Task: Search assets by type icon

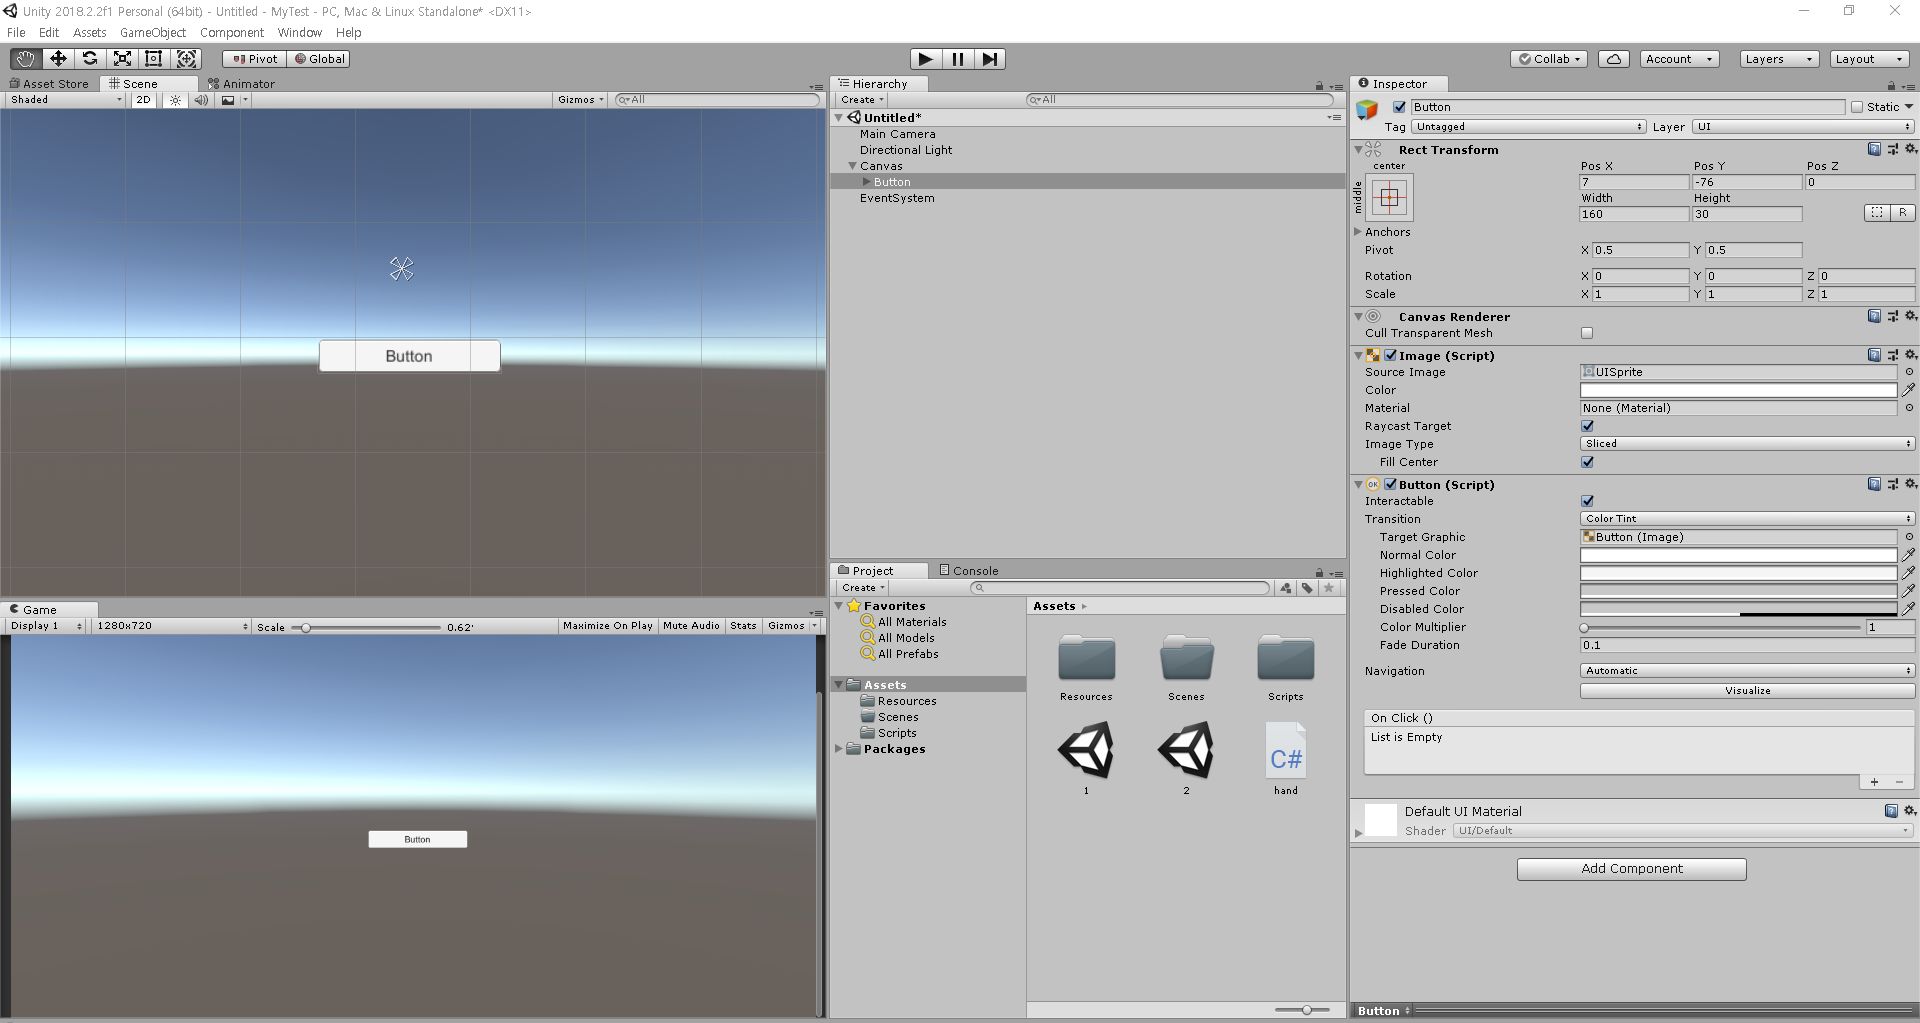Action: (x=1286, y=588)
